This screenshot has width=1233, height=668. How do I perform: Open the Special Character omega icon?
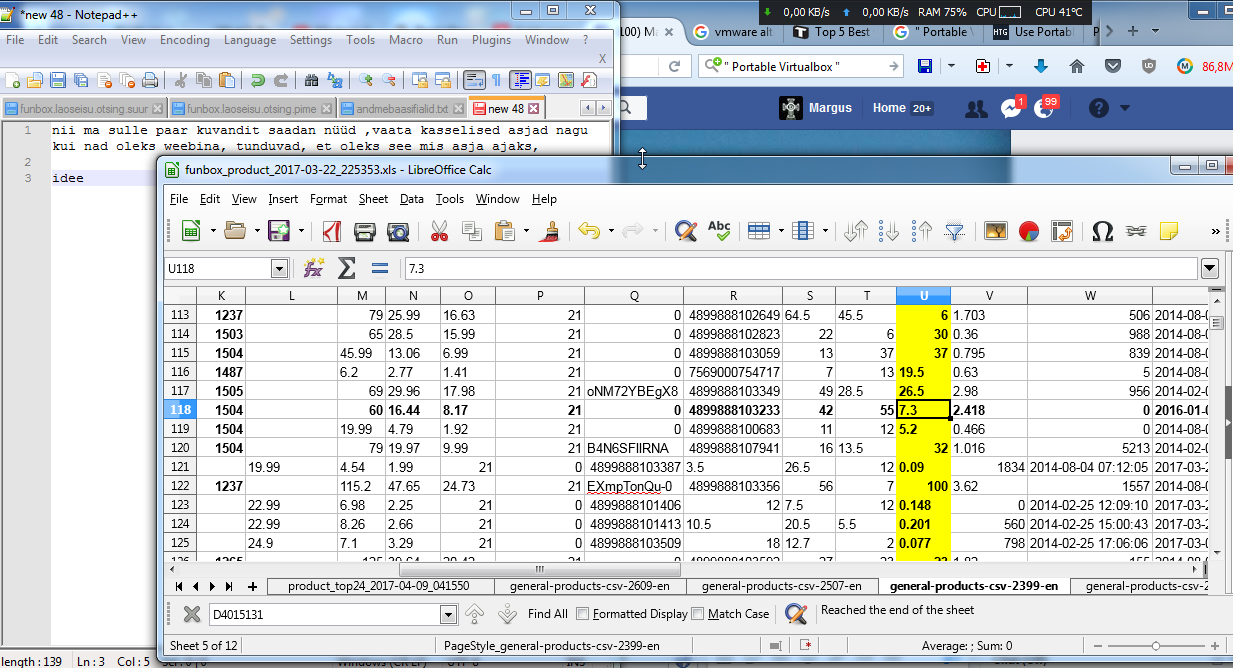pos(1102,232)
